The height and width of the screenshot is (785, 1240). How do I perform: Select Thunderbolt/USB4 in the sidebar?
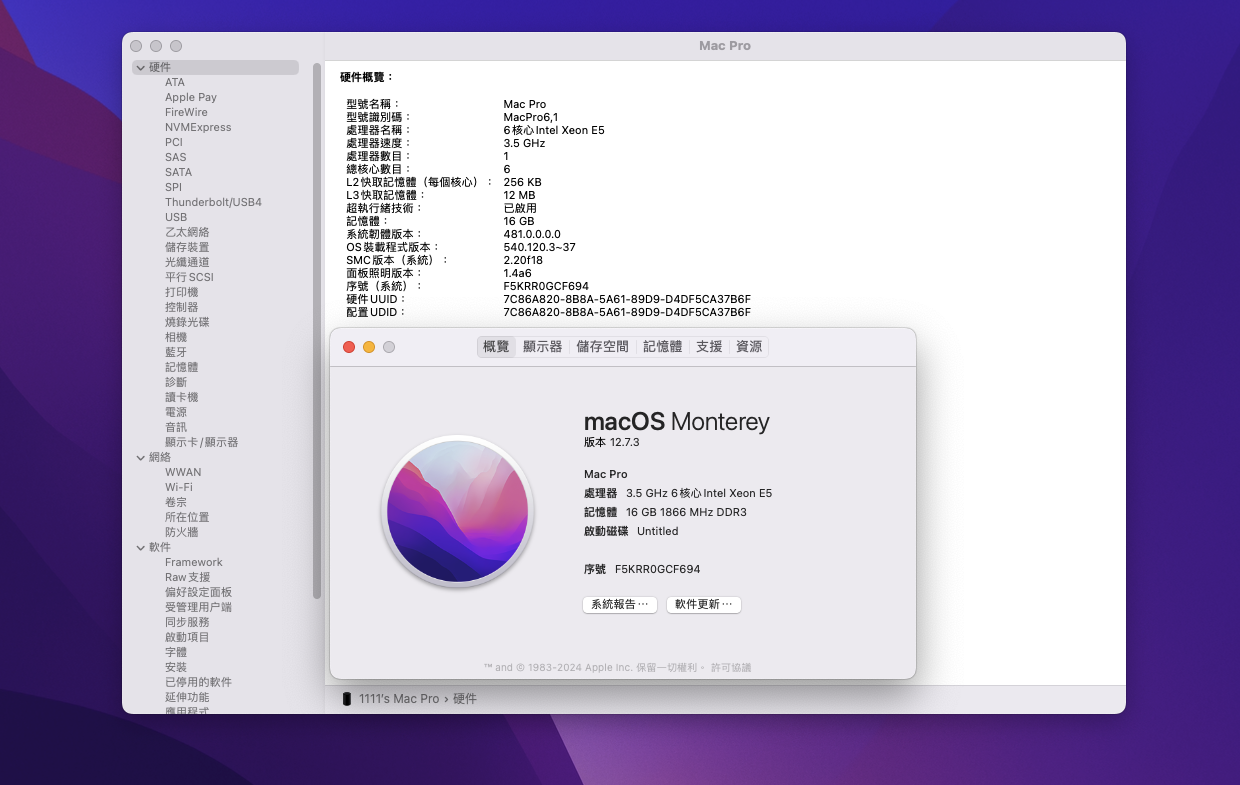[213, 202]
